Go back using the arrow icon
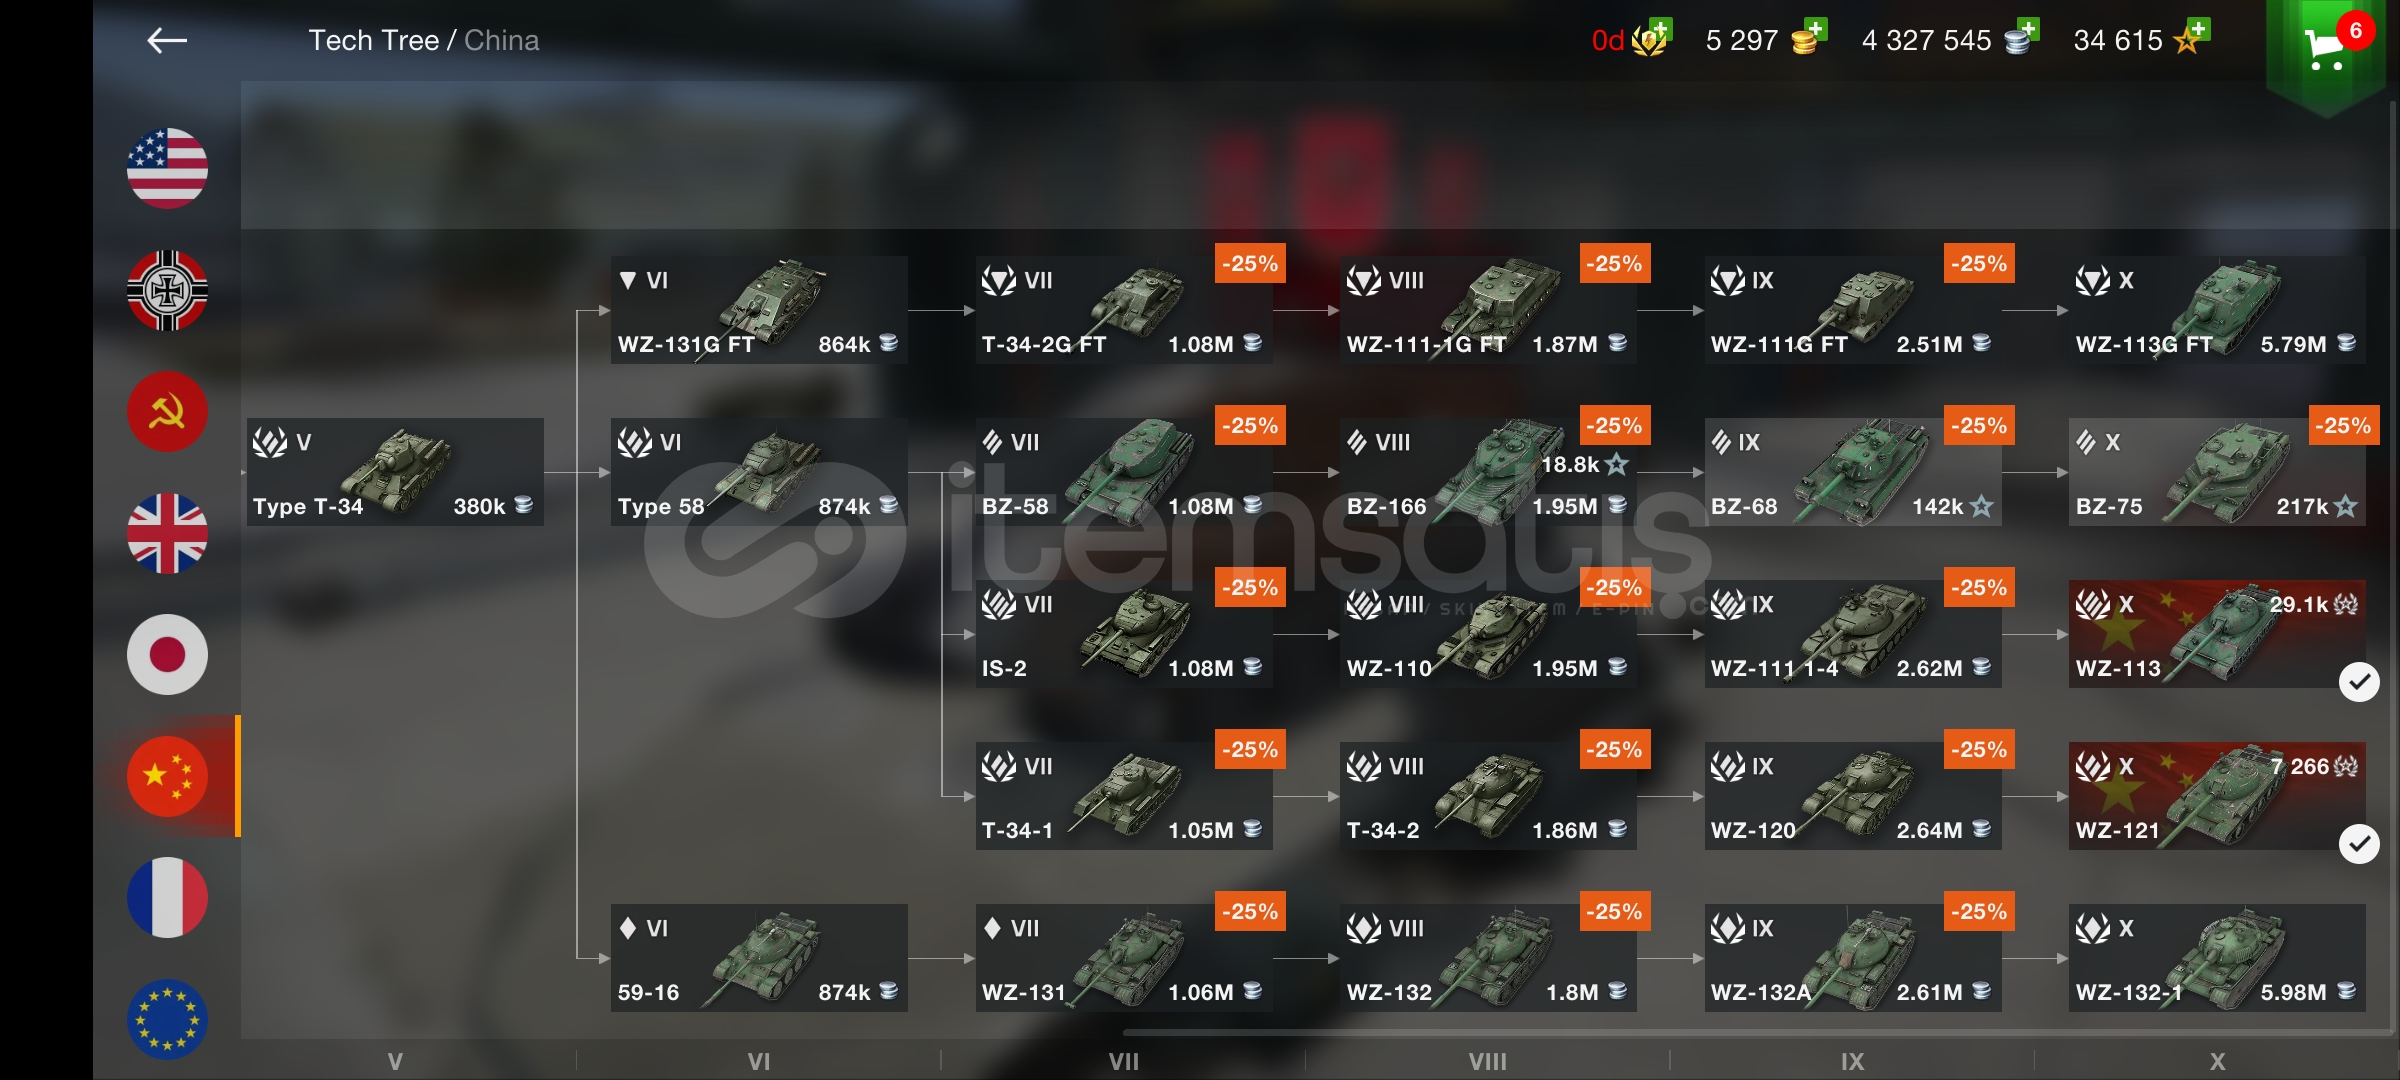The width and height of the screenshot is (2400, 1080). click(167, 40)
